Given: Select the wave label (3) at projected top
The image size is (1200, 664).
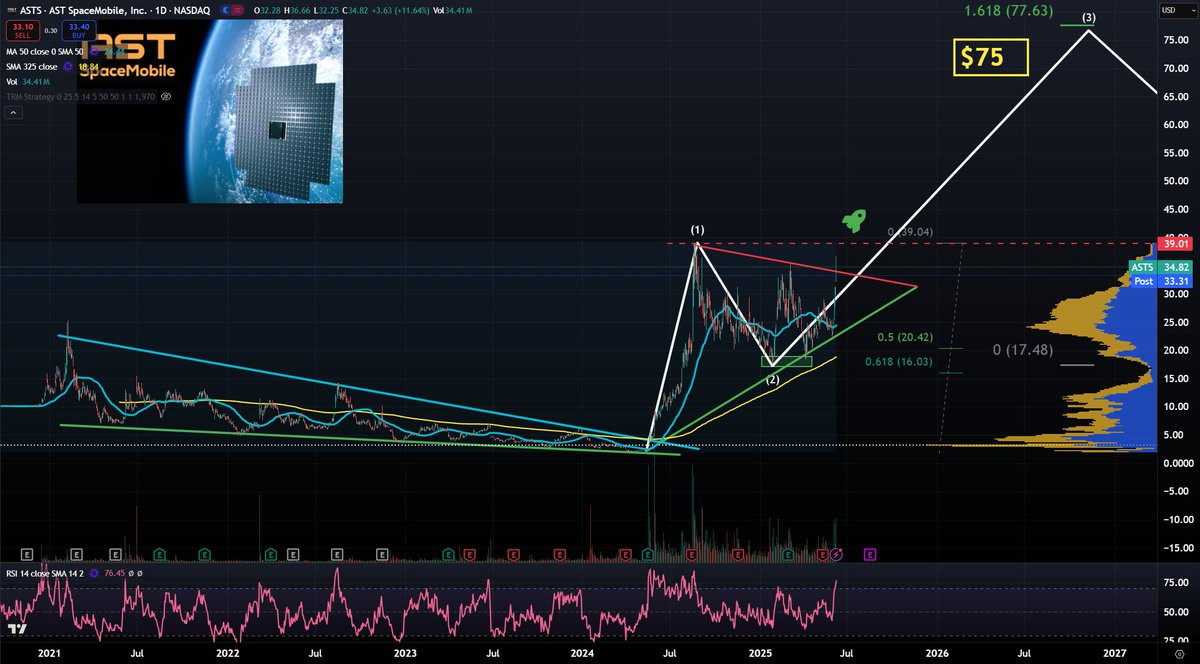Looking at the screenshot, I should coord(1089,18).
